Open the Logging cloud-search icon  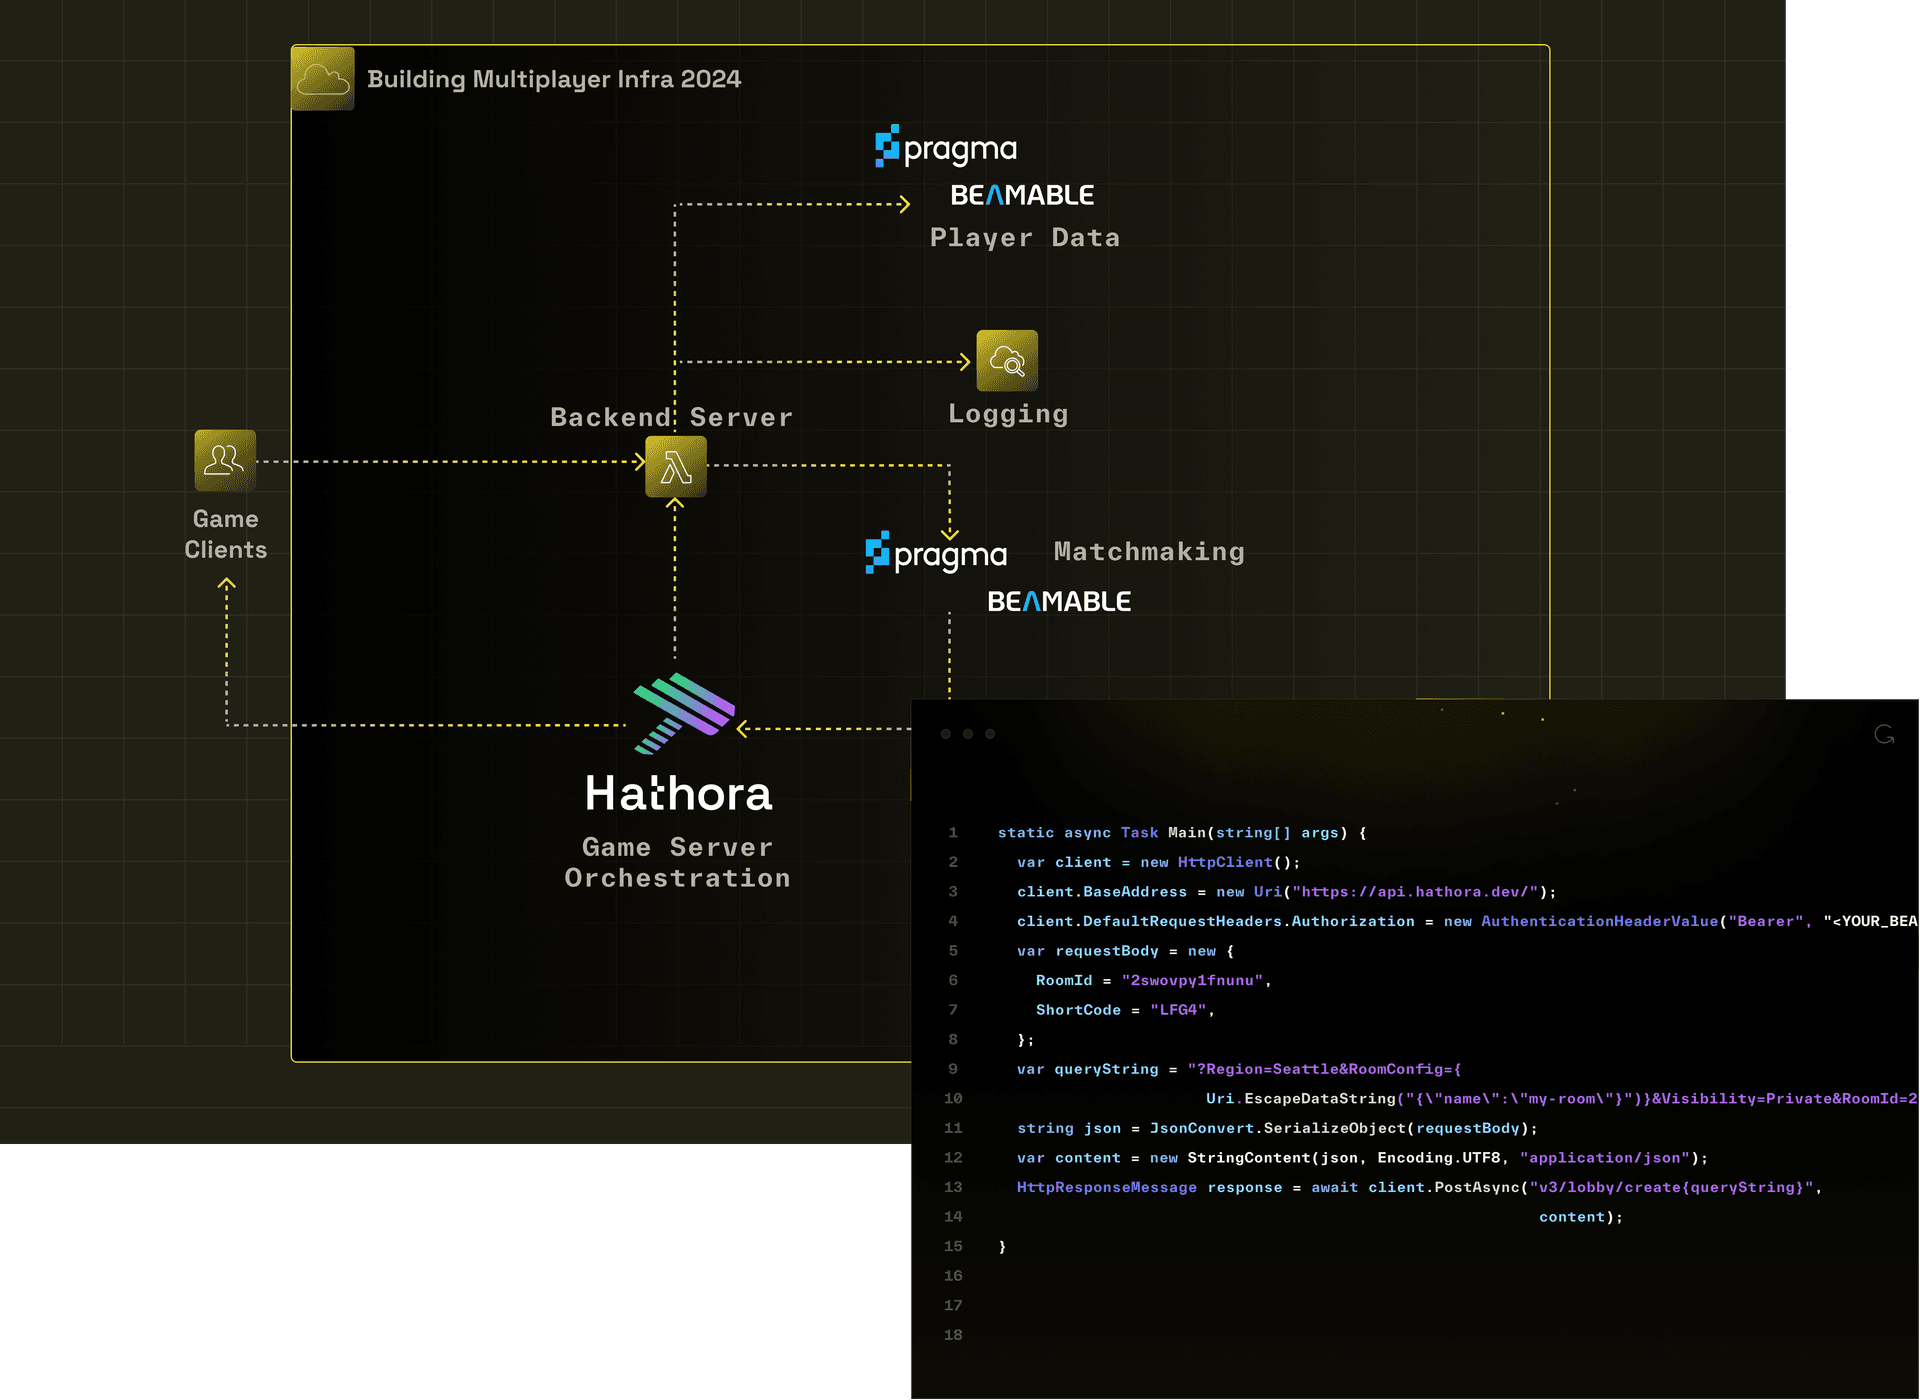1007,361
